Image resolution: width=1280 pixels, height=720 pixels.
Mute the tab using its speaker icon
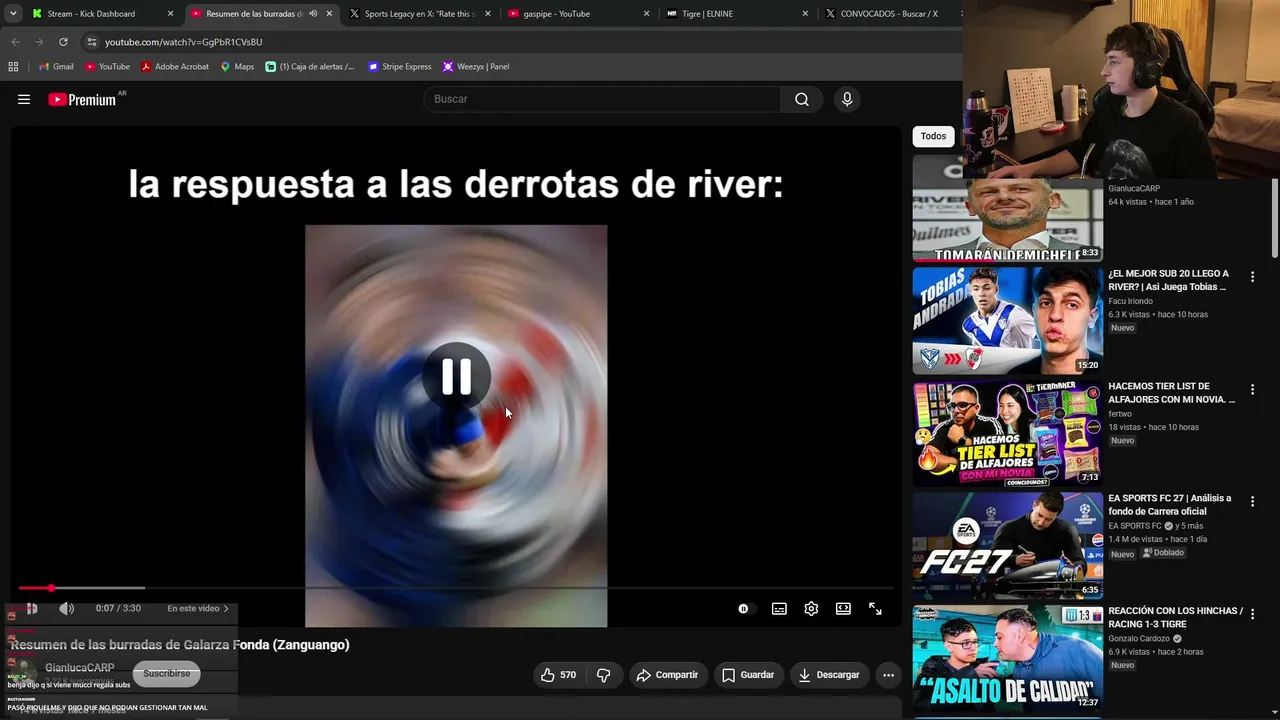(313, 14)
